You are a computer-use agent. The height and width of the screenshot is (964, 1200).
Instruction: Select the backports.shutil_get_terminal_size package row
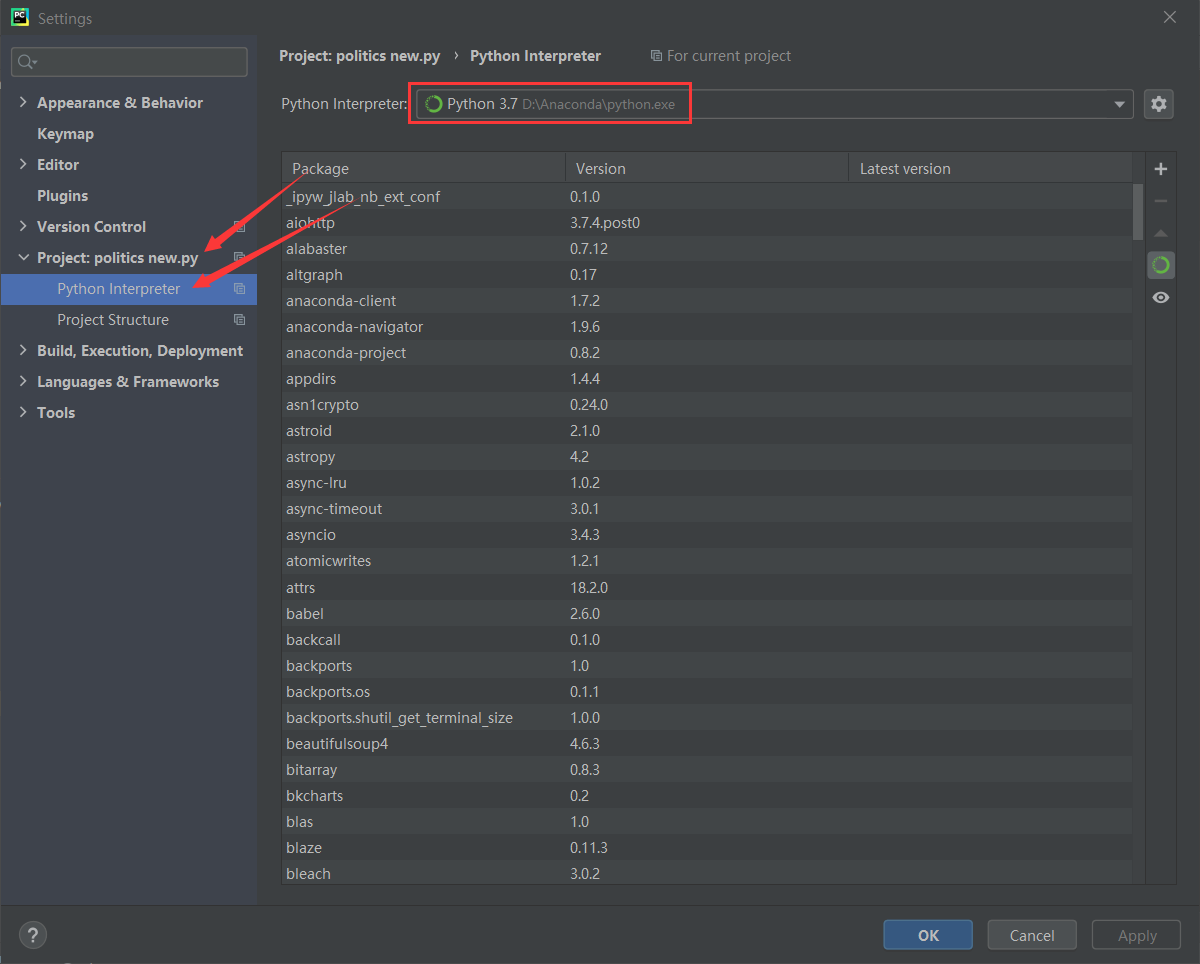point(707,718)
